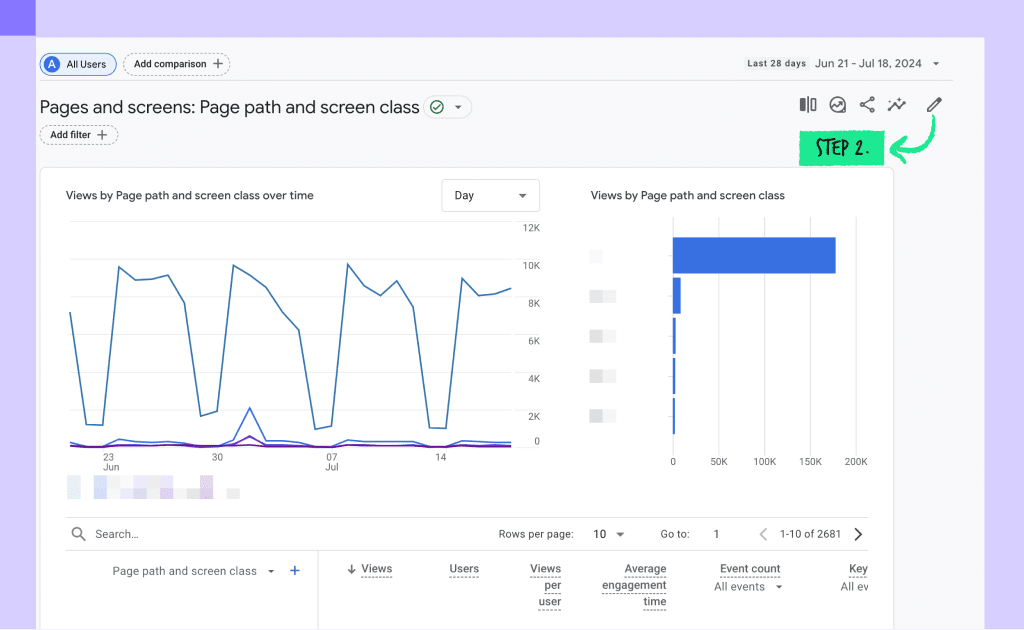Expand the All events dropdown

748,587
